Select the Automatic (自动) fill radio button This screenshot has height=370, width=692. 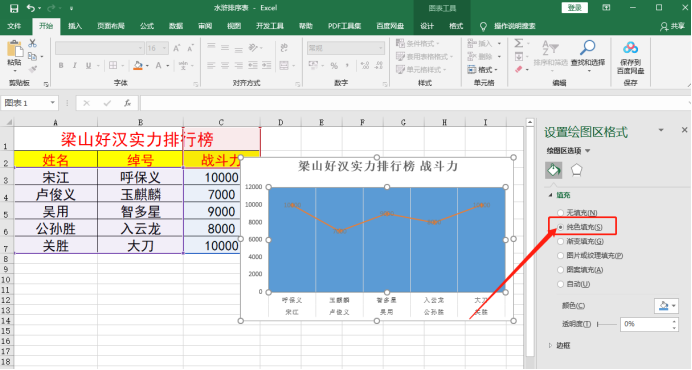(x=560, y=284)
